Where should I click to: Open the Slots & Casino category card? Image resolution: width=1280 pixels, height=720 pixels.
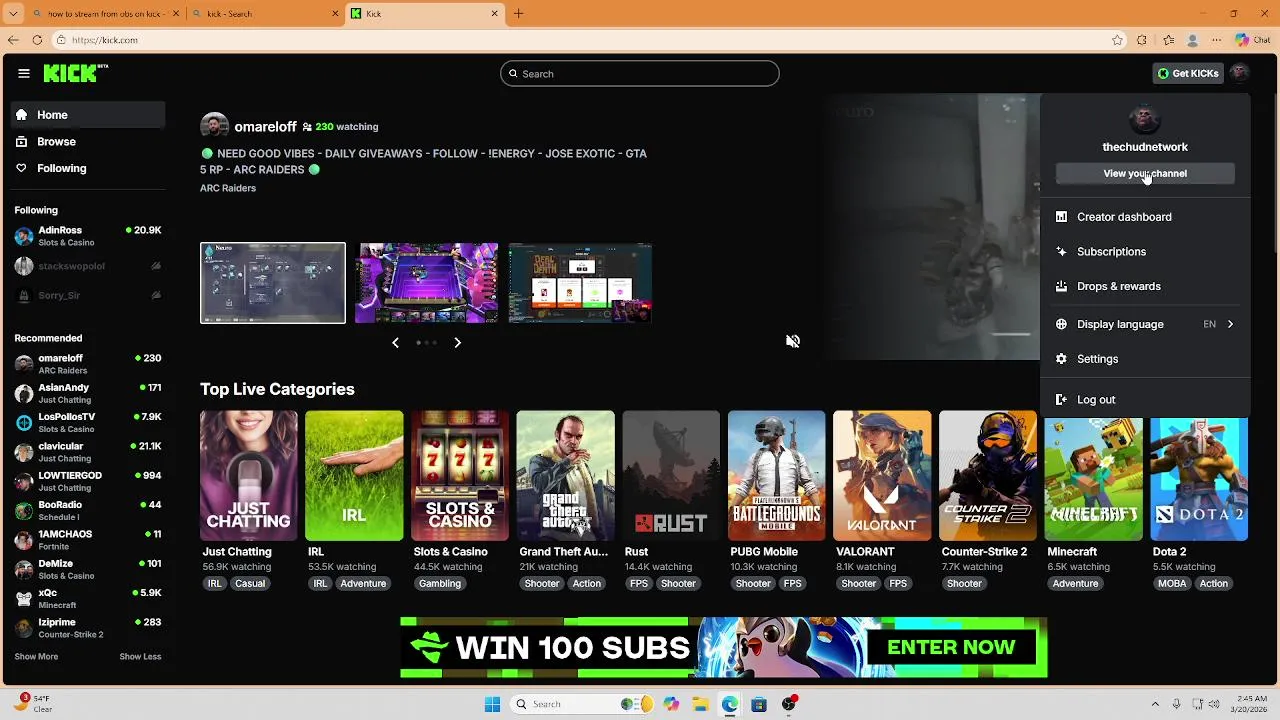pos(460,476)
